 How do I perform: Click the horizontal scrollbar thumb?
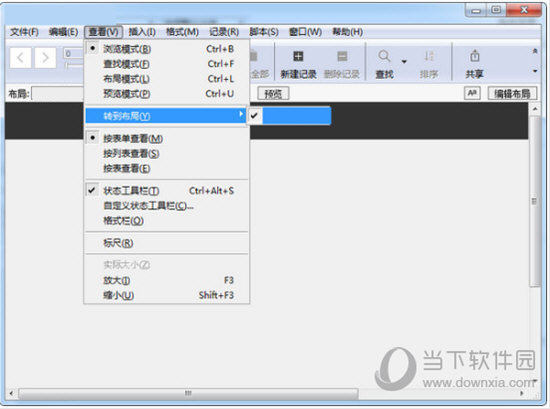coord(188,393)
